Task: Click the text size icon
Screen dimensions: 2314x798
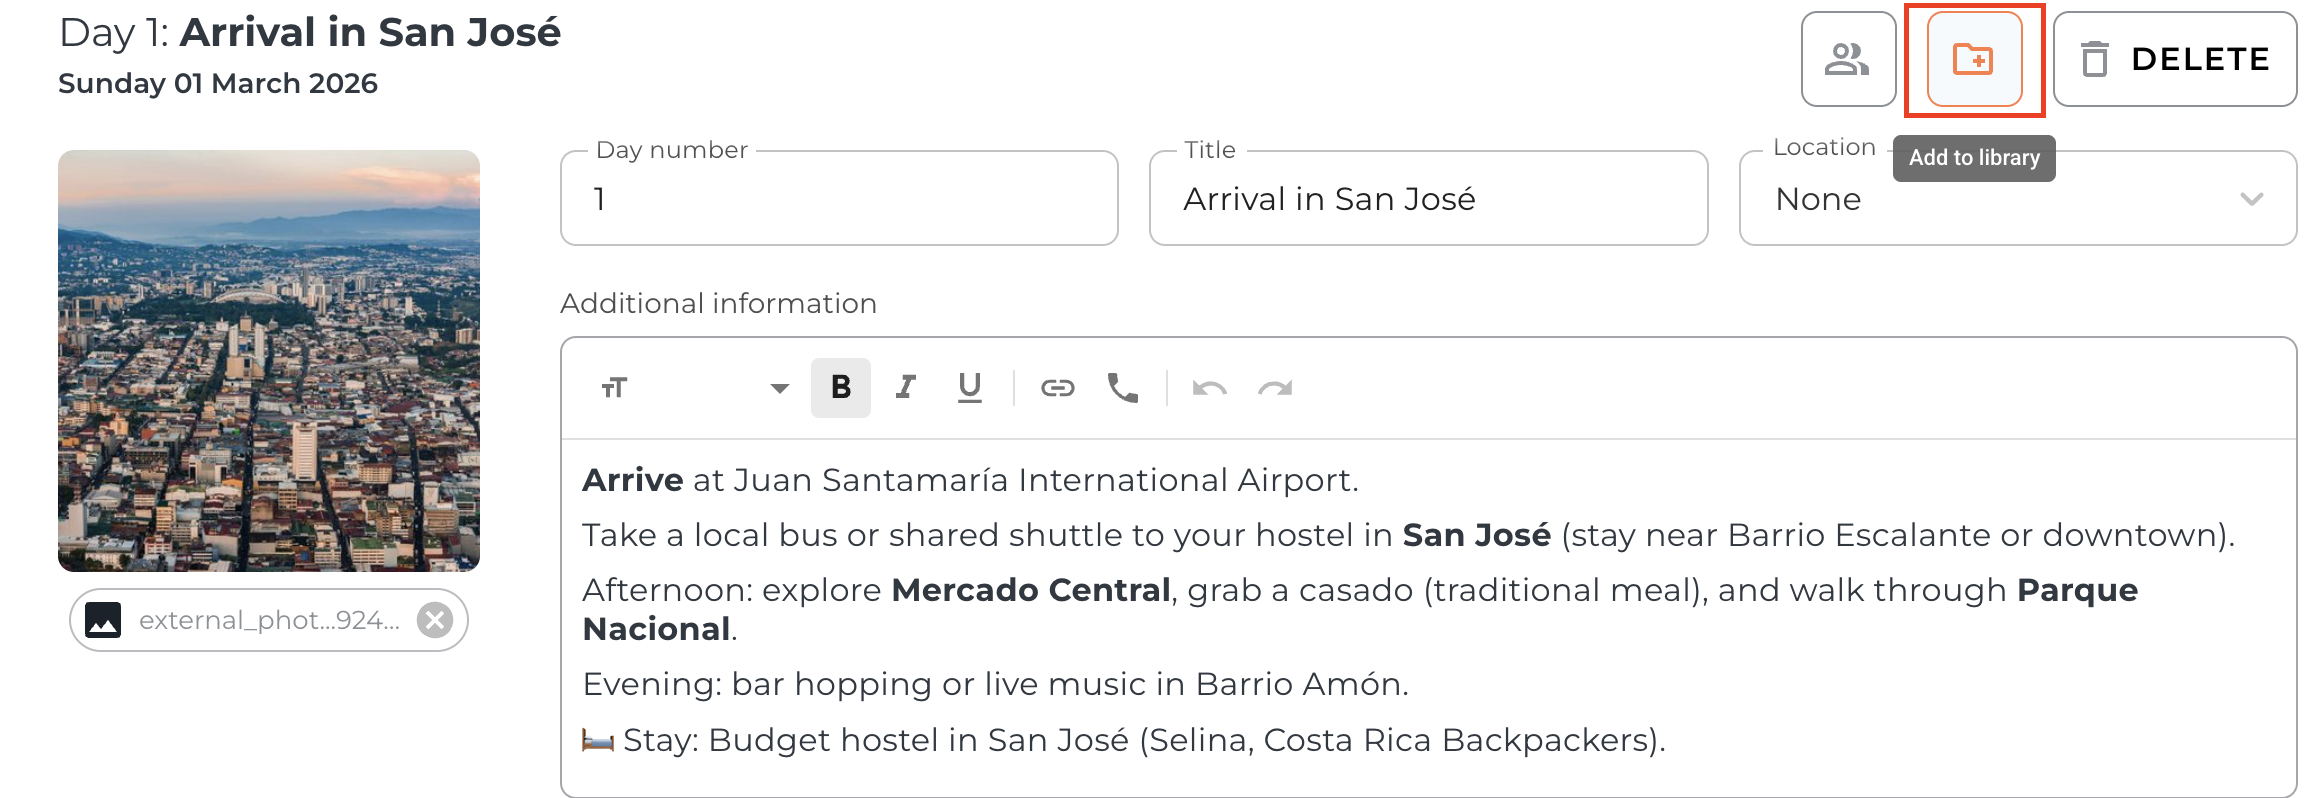Action: point(615,388)
